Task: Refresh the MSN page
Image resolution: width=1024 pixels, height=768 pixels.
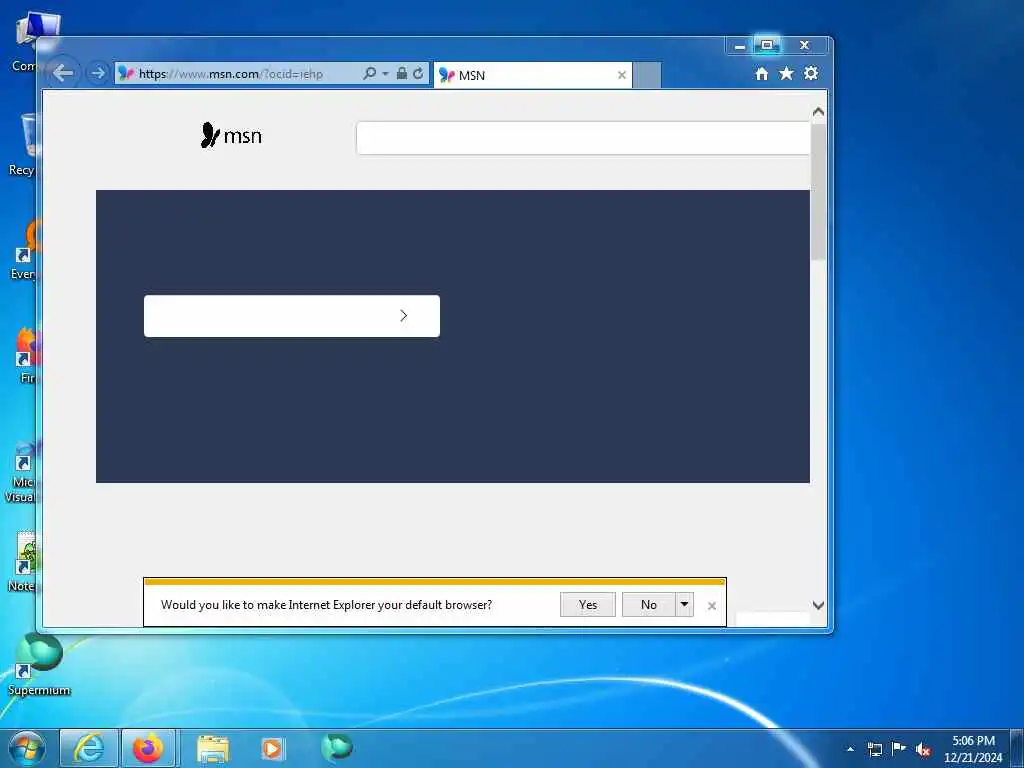Action: (419, 73)
